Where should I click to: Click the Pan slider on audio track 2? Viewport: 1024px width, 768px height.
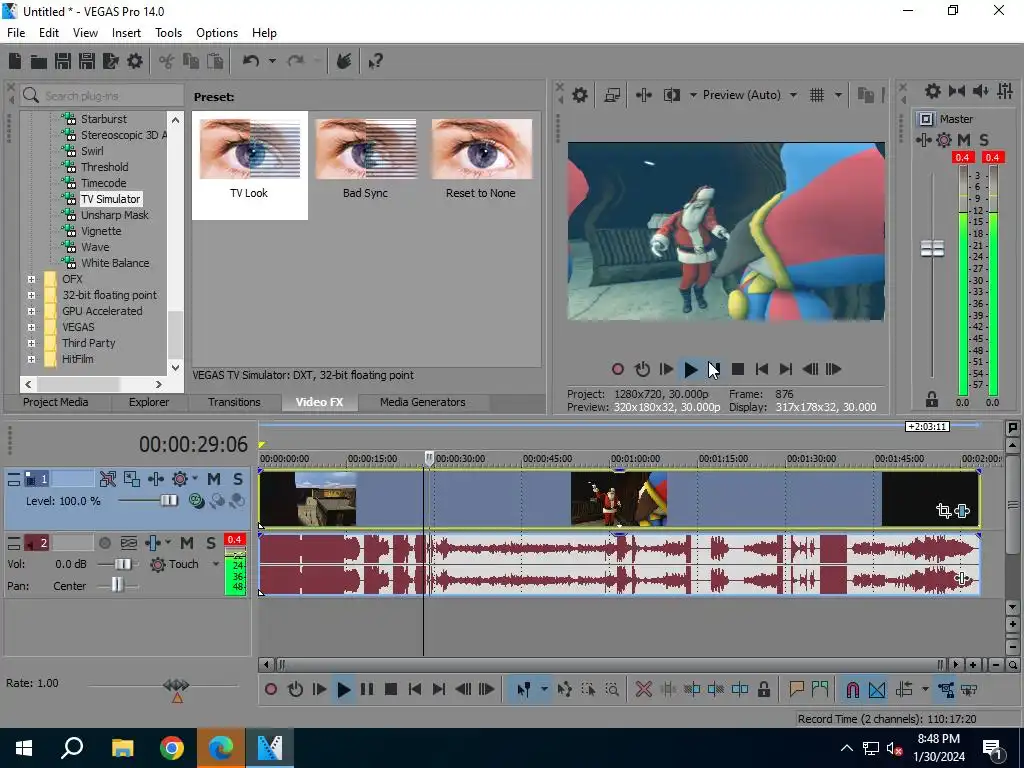[x=118, y=584]
